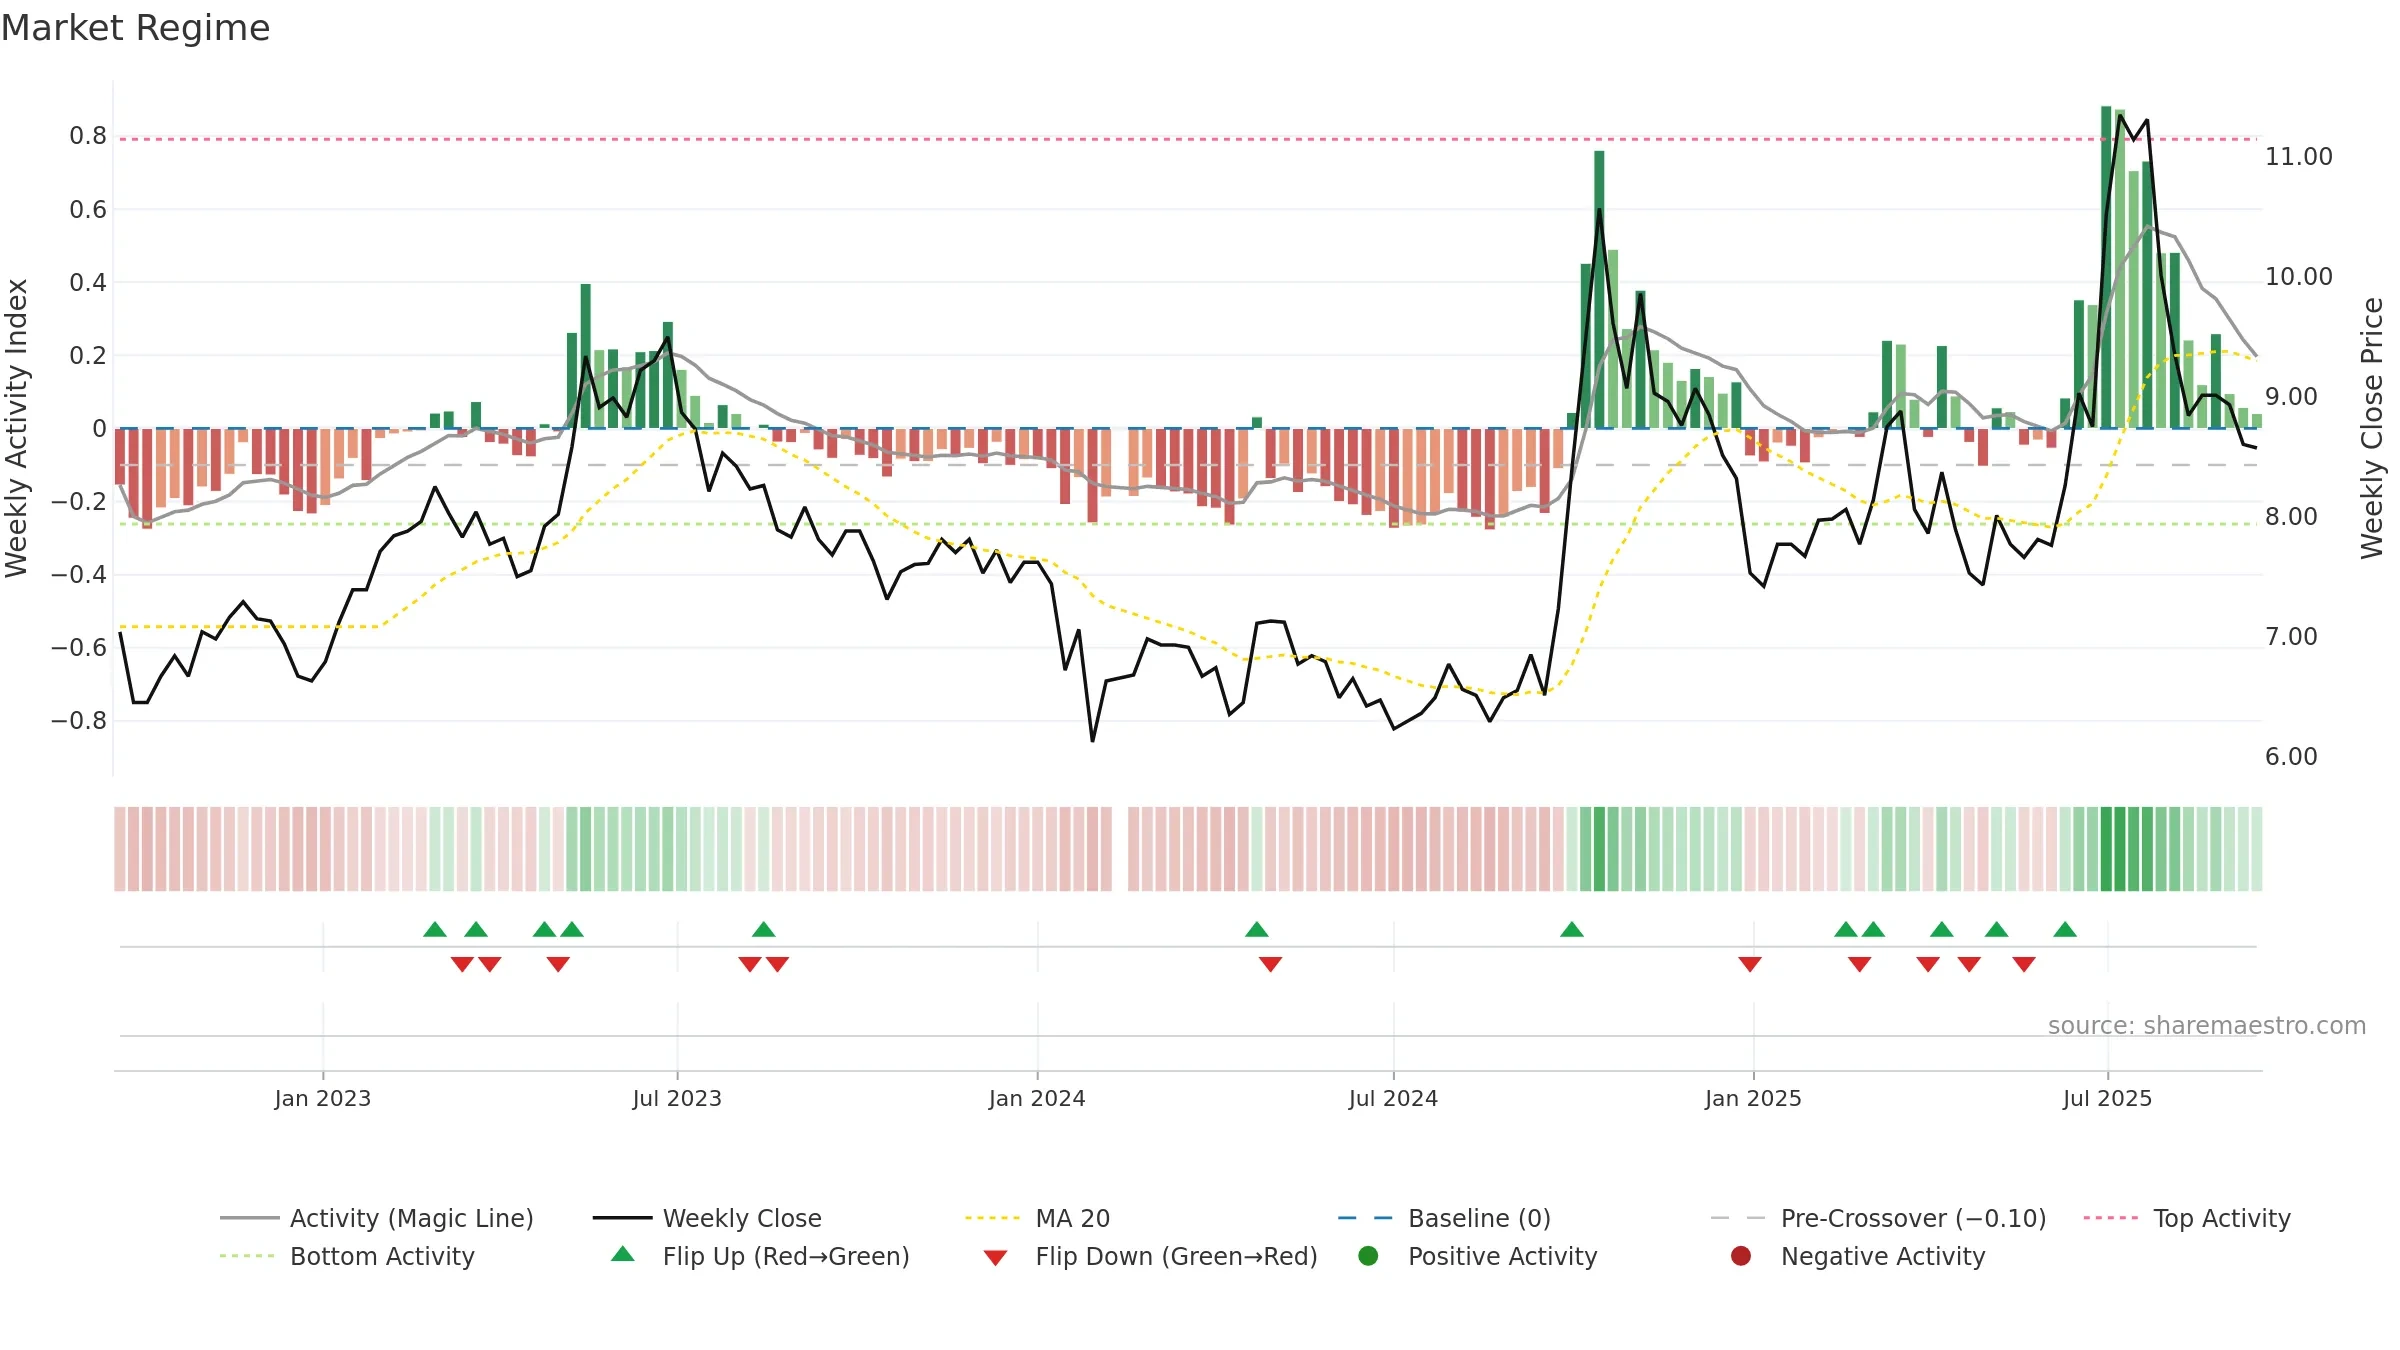Click the flip-up marker near Oct 2024
Viewport: 2400px width, 1350px height.
(1572, 930)
